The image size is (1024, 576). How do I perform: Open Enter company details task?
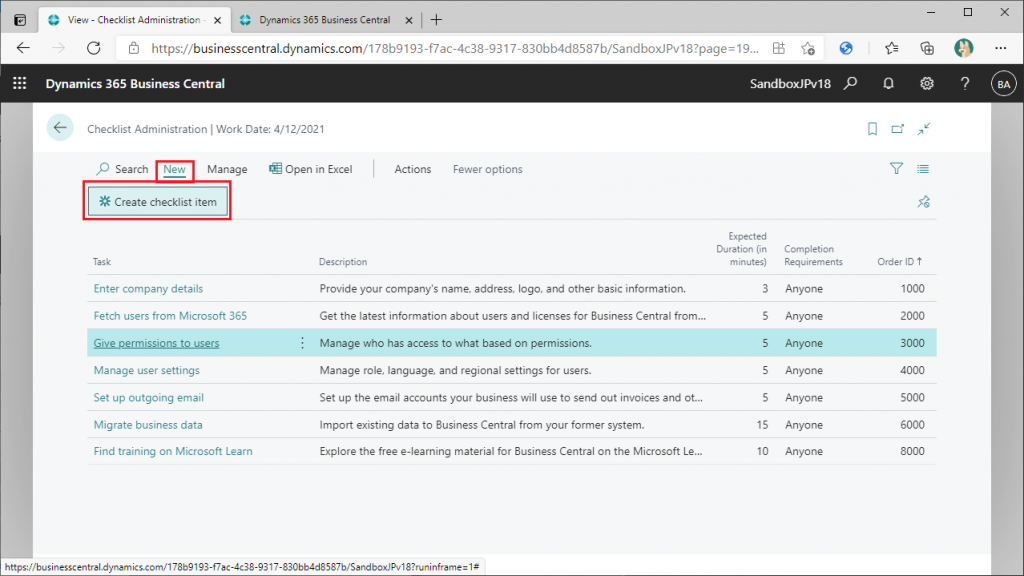tap(148, 289)
